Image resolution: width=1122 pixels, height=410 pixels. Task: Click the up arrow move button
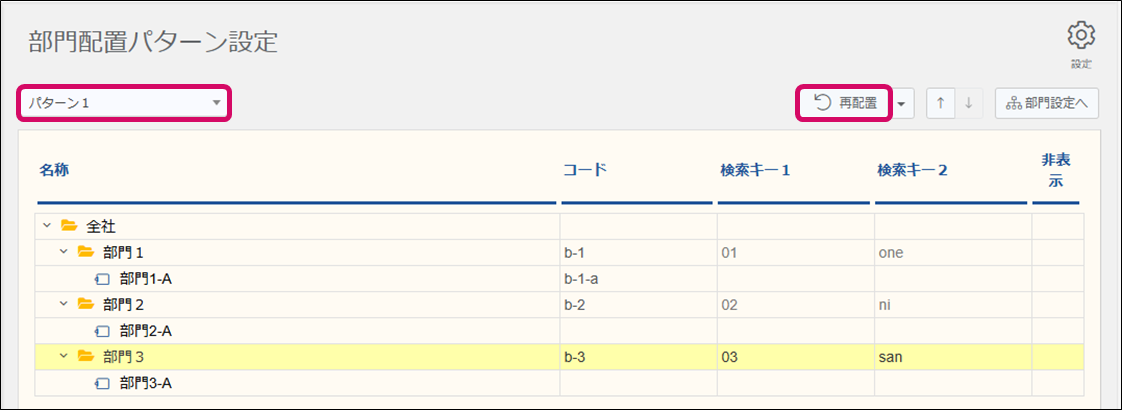[x=940, y=103]
